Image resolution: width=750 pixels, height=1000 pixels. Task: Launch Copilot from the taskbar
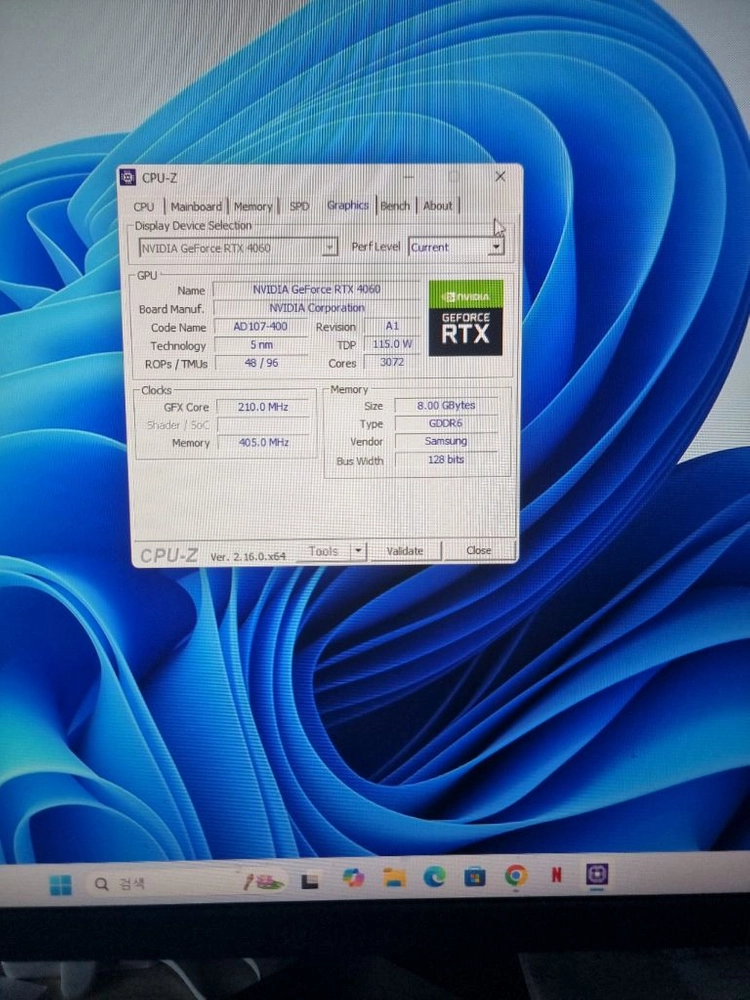pyautogui.click(x=353, y=879)
